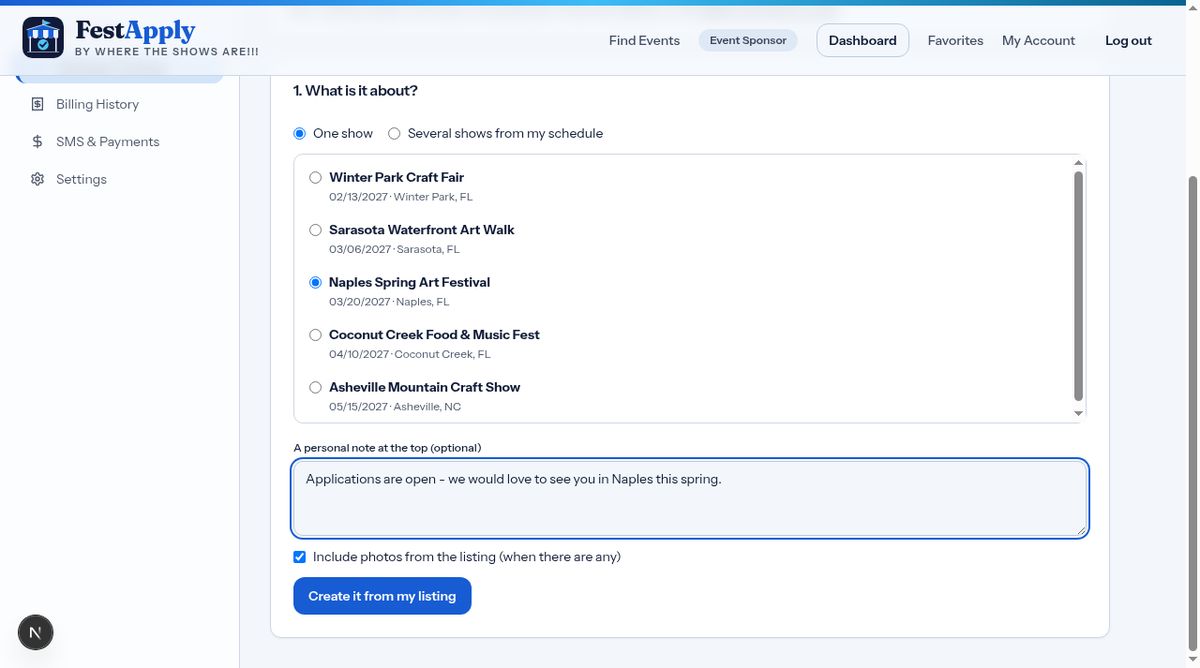Click the '04/10/2027 · Coconut Creek, FL' text
Image resolution: width=1200 pixels, height=668 pixels.
[x=410, y=354]
